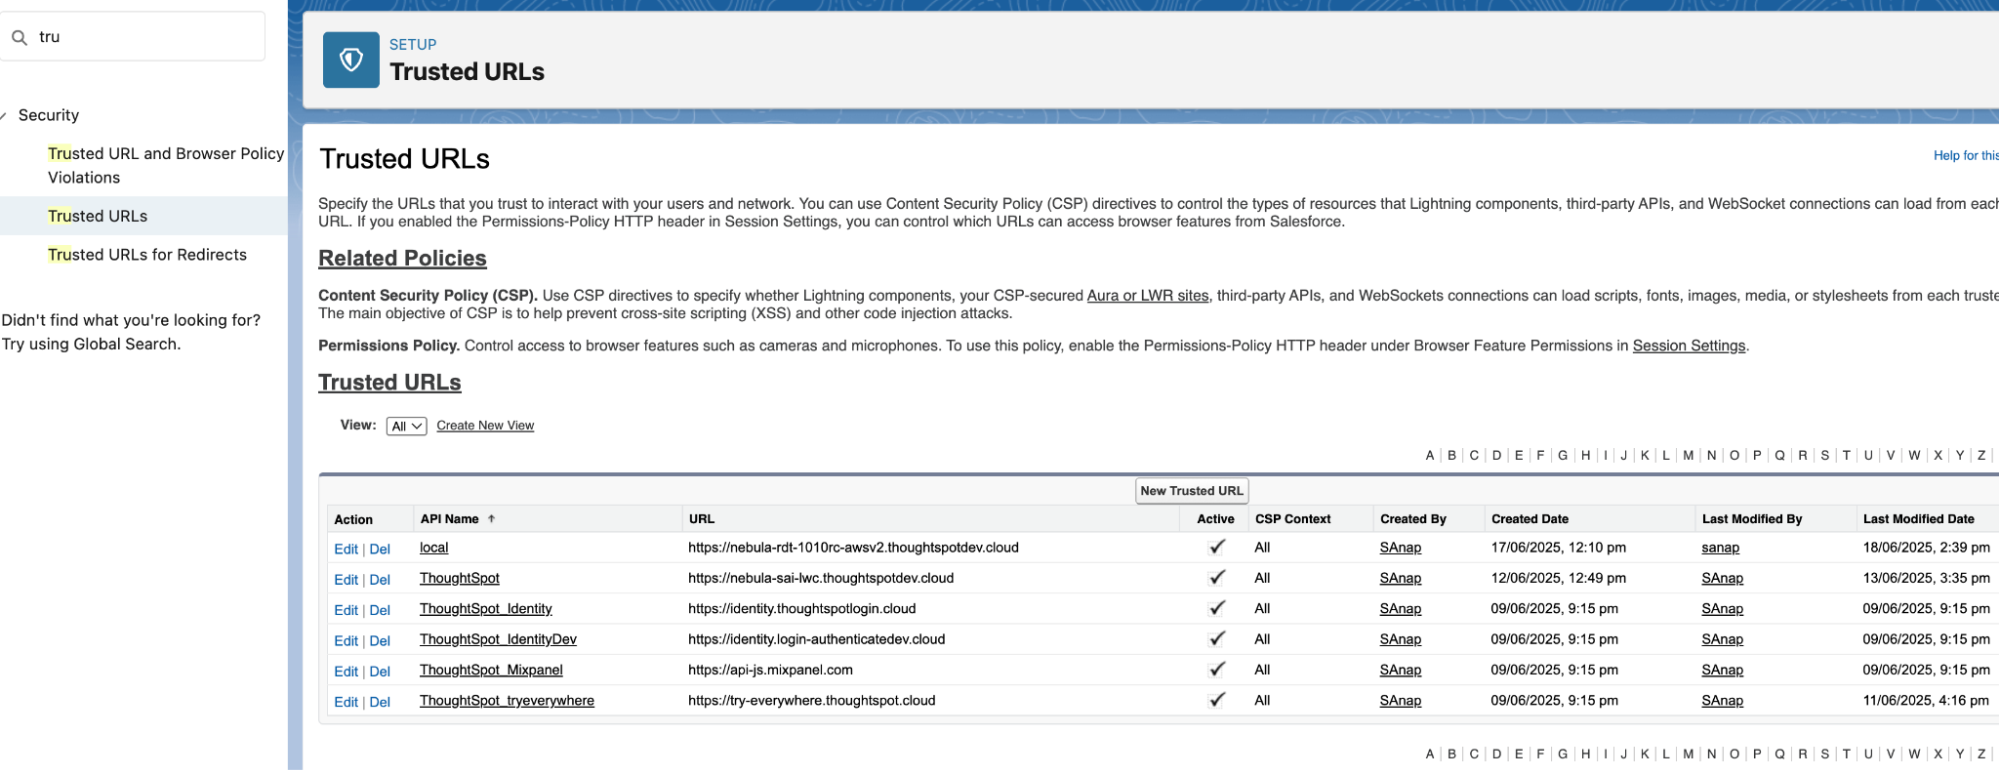Click the API Name sort arrow
Image resolution: width=1999 pixels, height=770 pixels.
pos(491,519)
